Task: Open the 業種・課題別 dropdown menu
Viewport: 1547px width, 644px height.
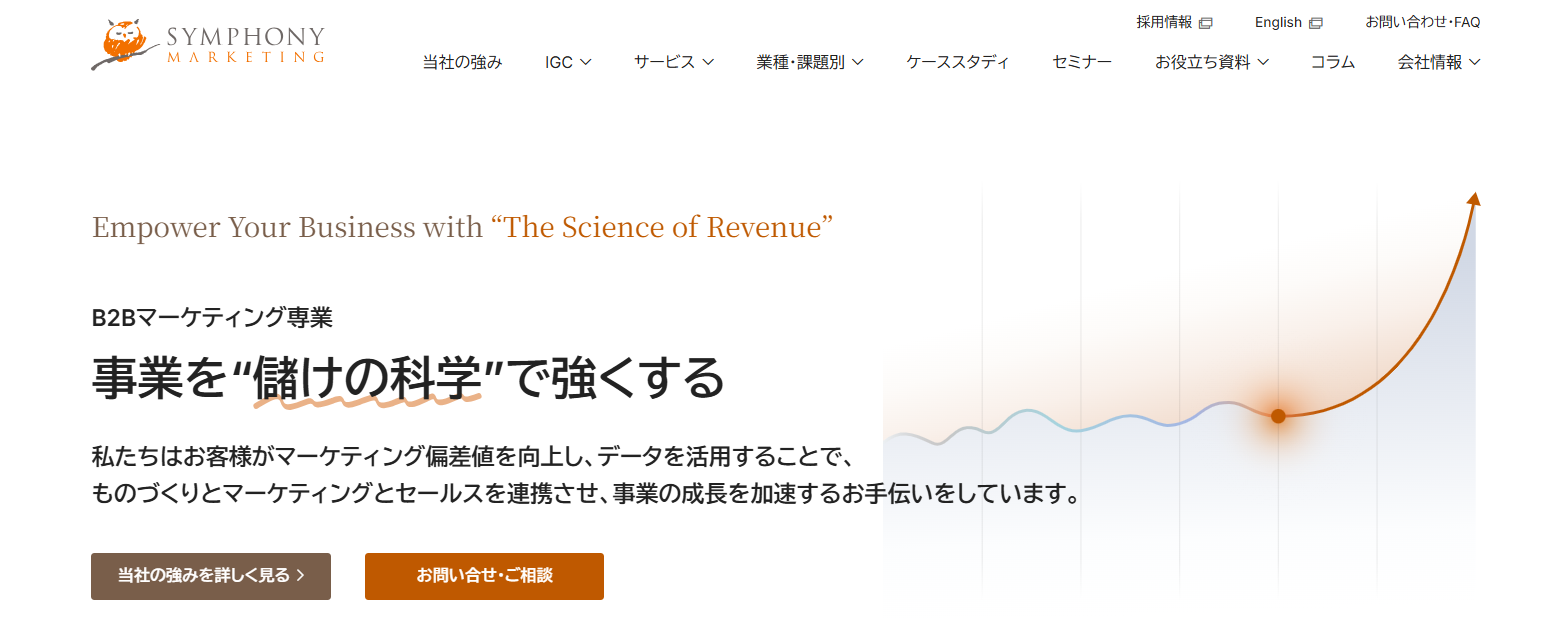Action: (x=858, y=62)
